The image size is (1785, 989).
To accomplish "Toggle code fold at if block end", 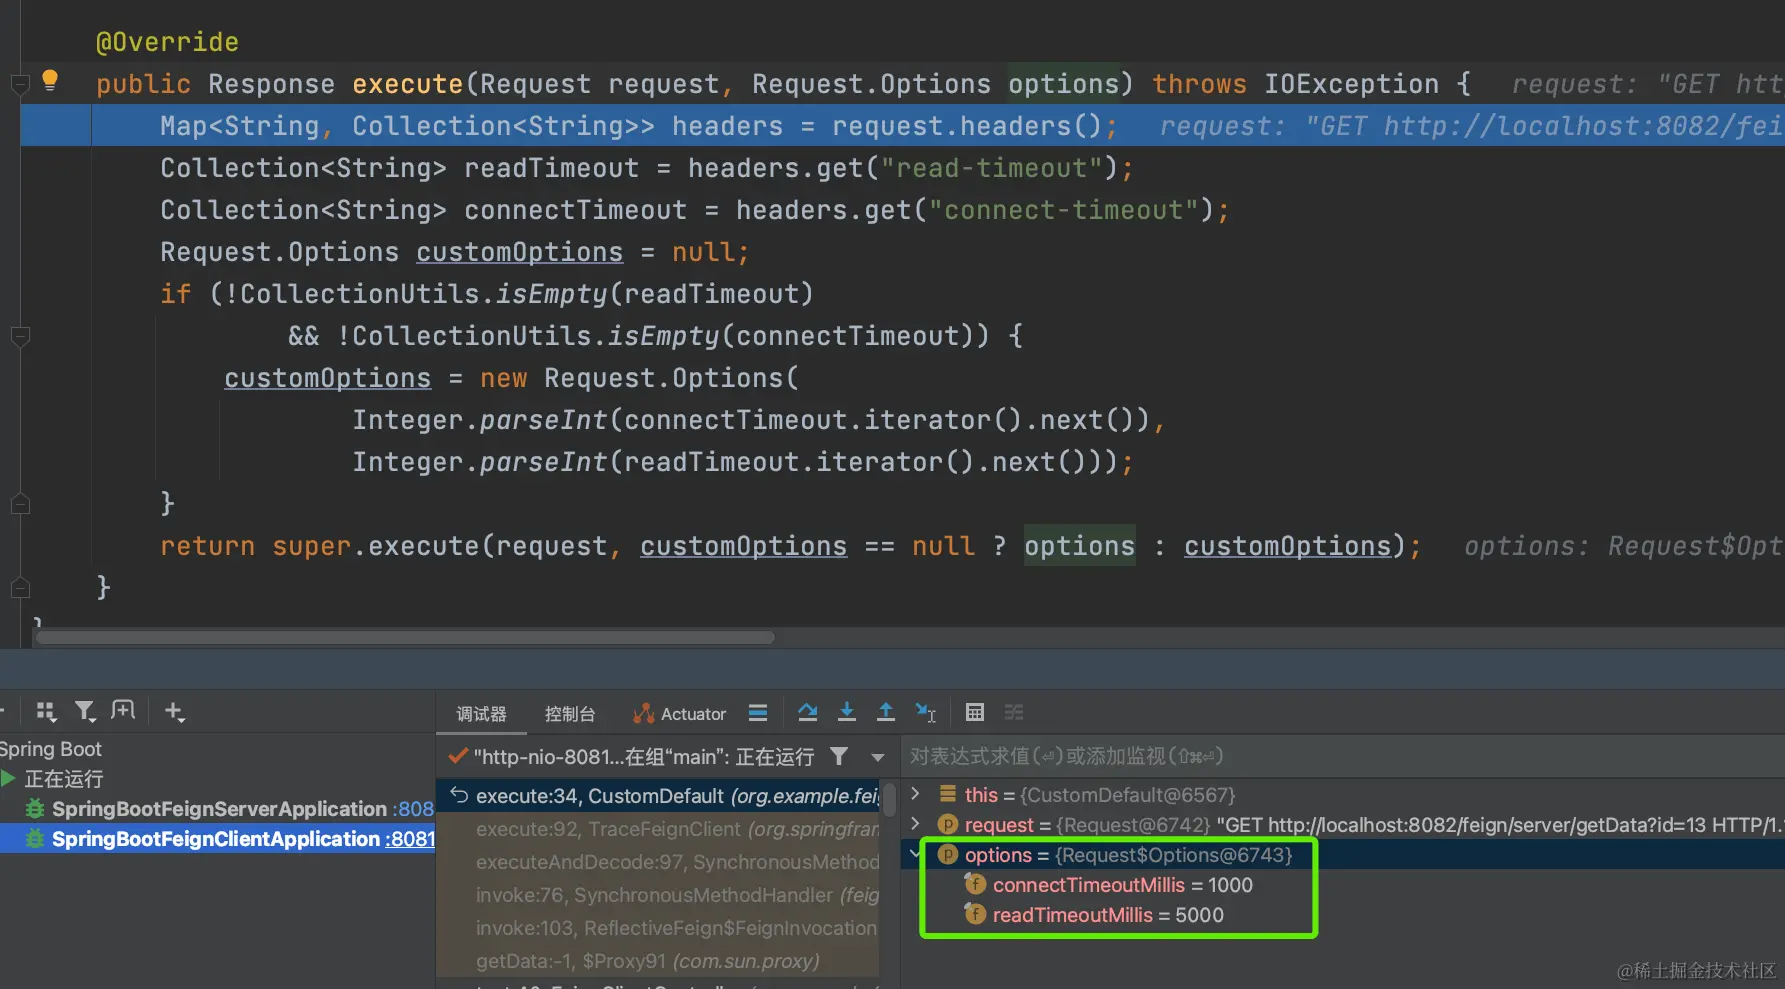I will click(19, 503).
